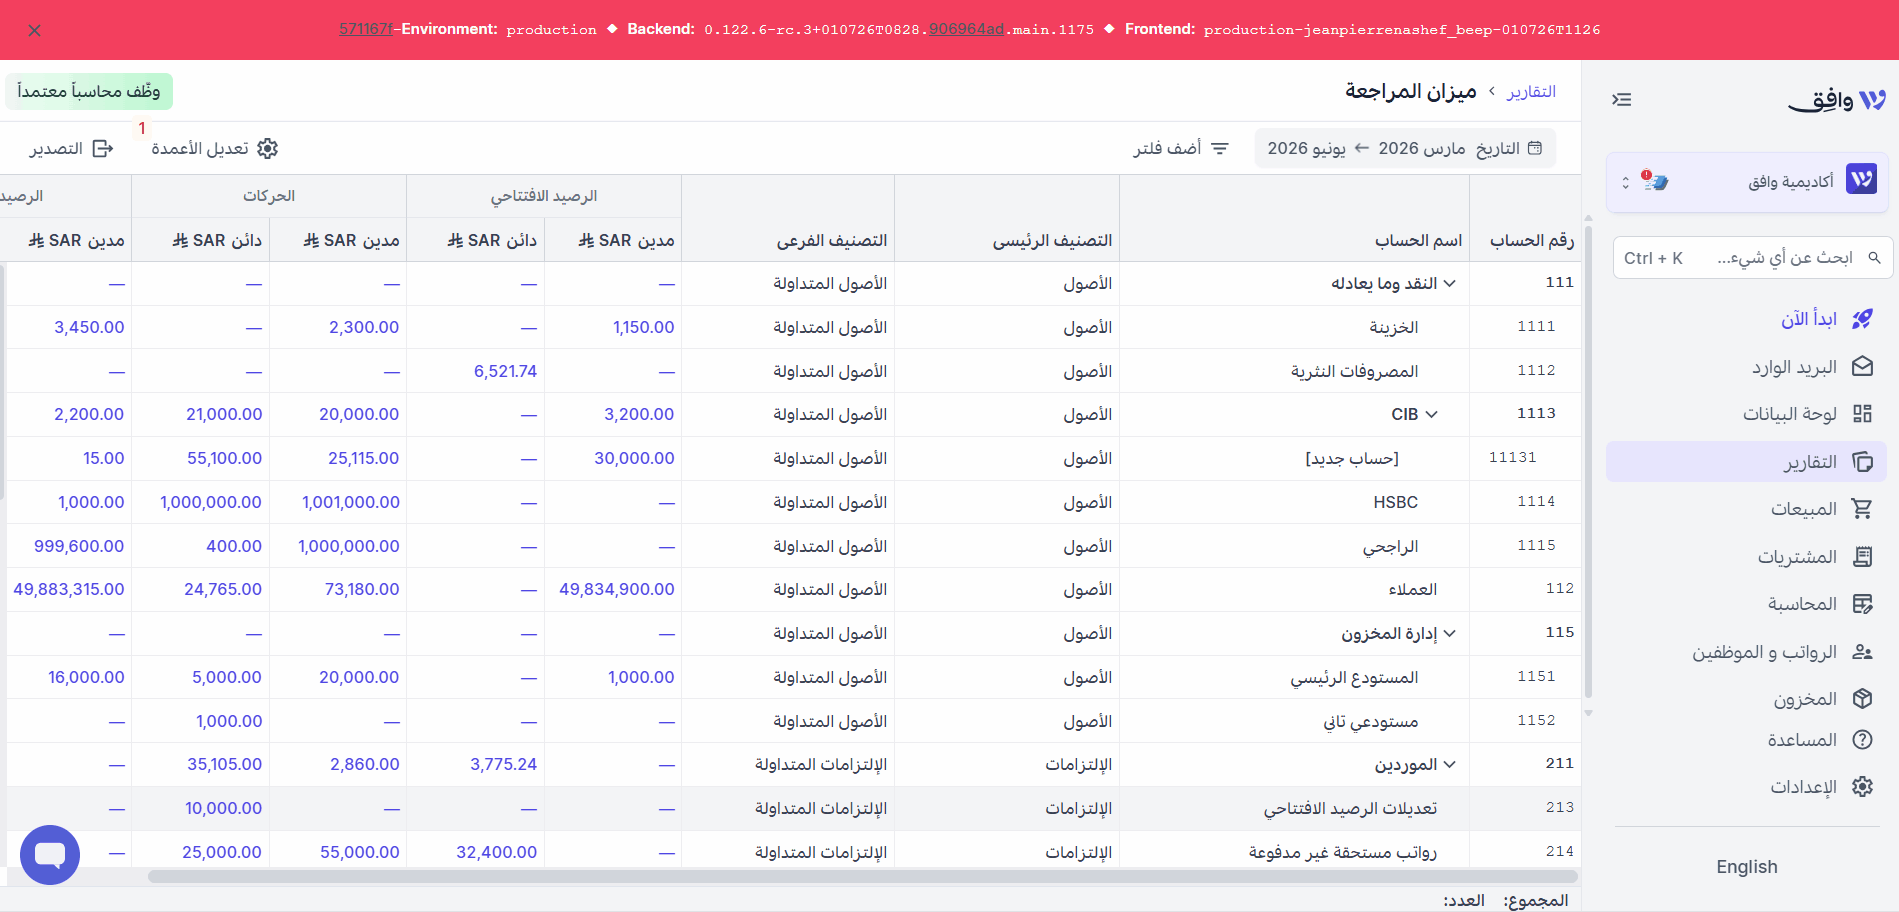
Task: Click the filter lines icon
Action: [1220, 149]
